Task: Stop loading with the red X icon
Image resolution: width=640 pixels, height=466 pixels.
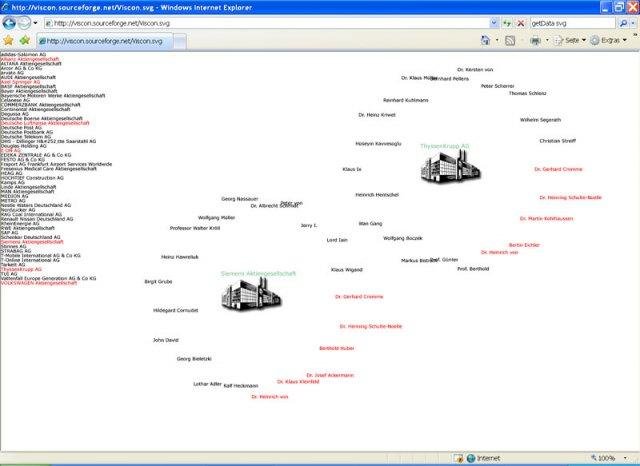Action: (x=521, y=23)
